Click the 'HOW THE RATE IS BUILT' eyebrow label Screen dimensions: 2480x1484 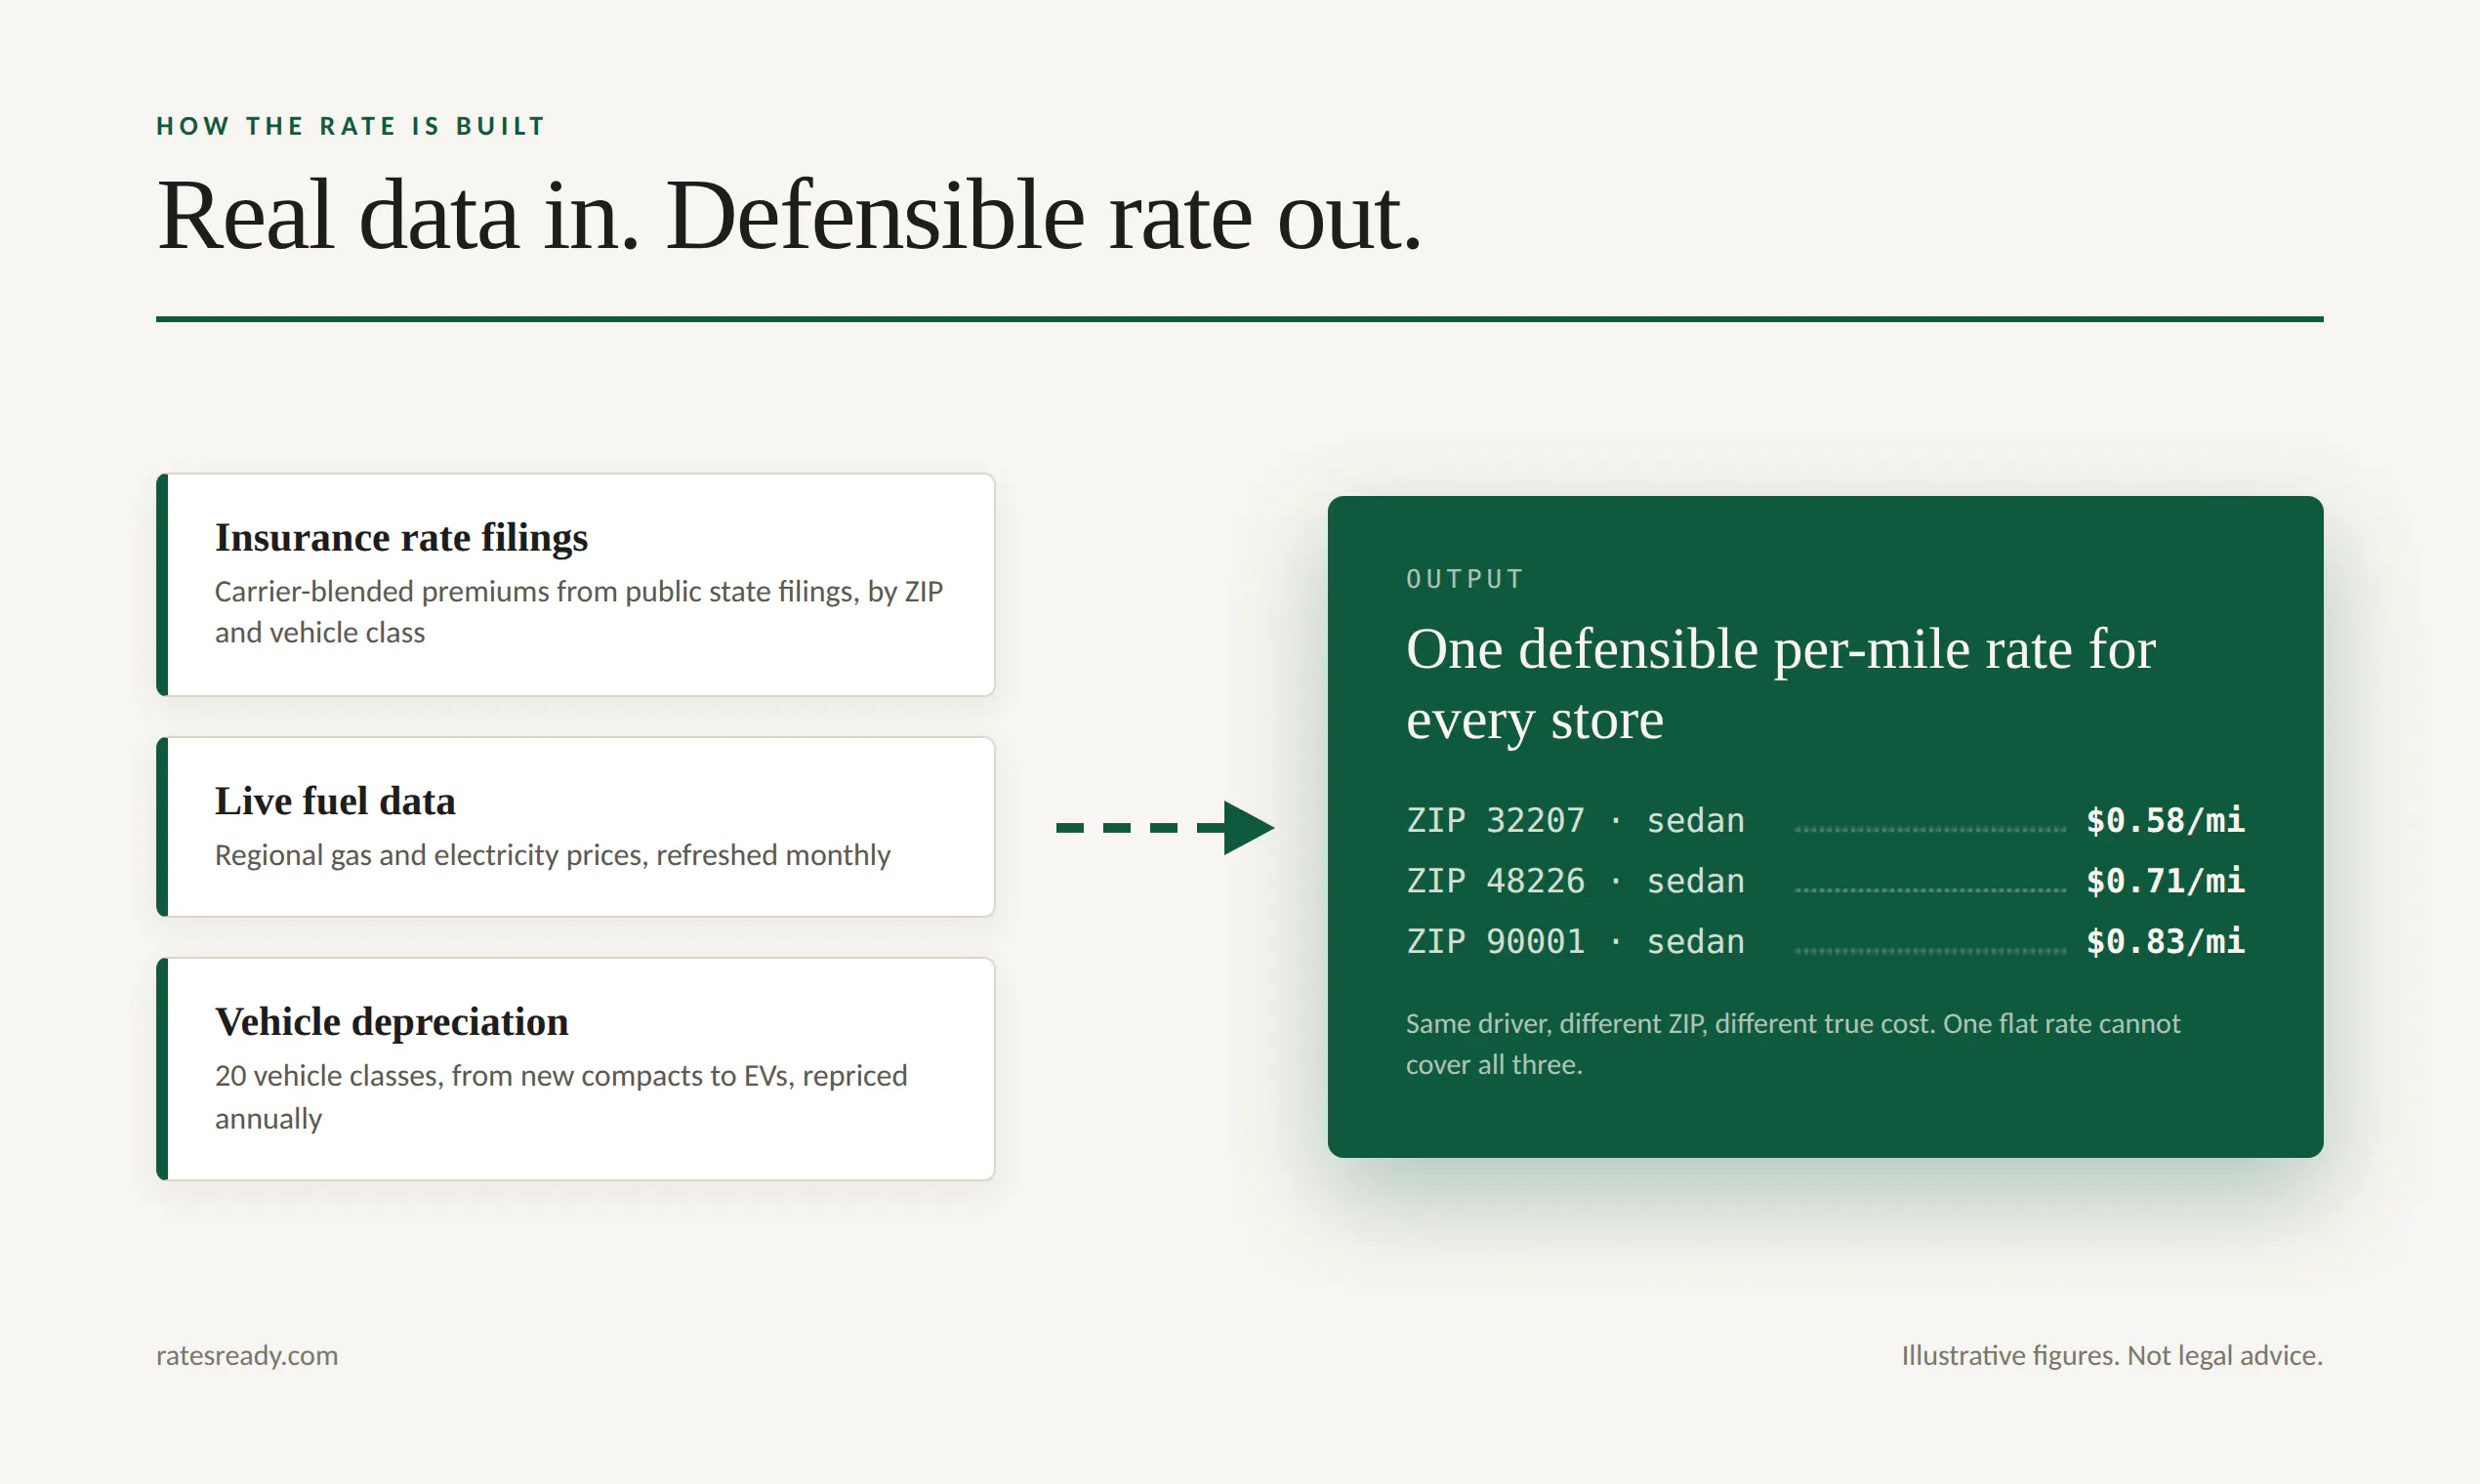coord(350,126)
